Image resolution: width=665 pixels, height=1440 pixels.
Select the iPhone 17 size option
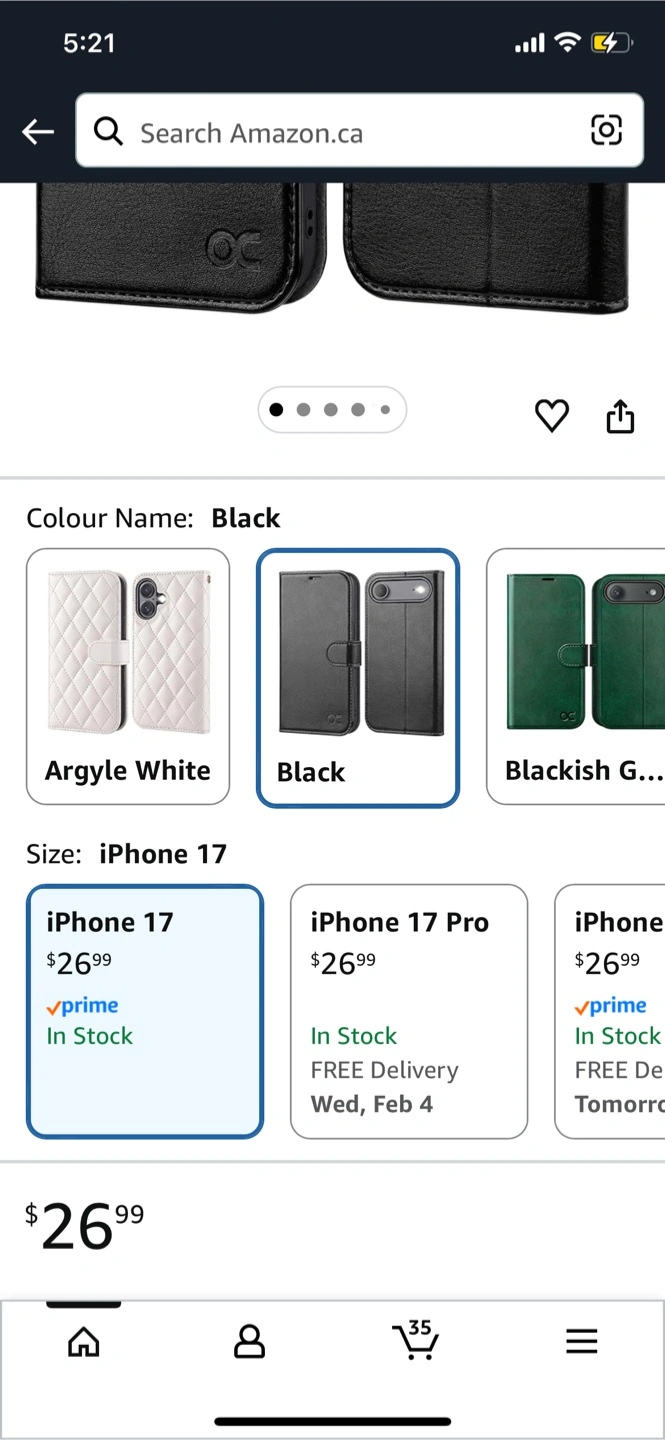click(145, 1011)
